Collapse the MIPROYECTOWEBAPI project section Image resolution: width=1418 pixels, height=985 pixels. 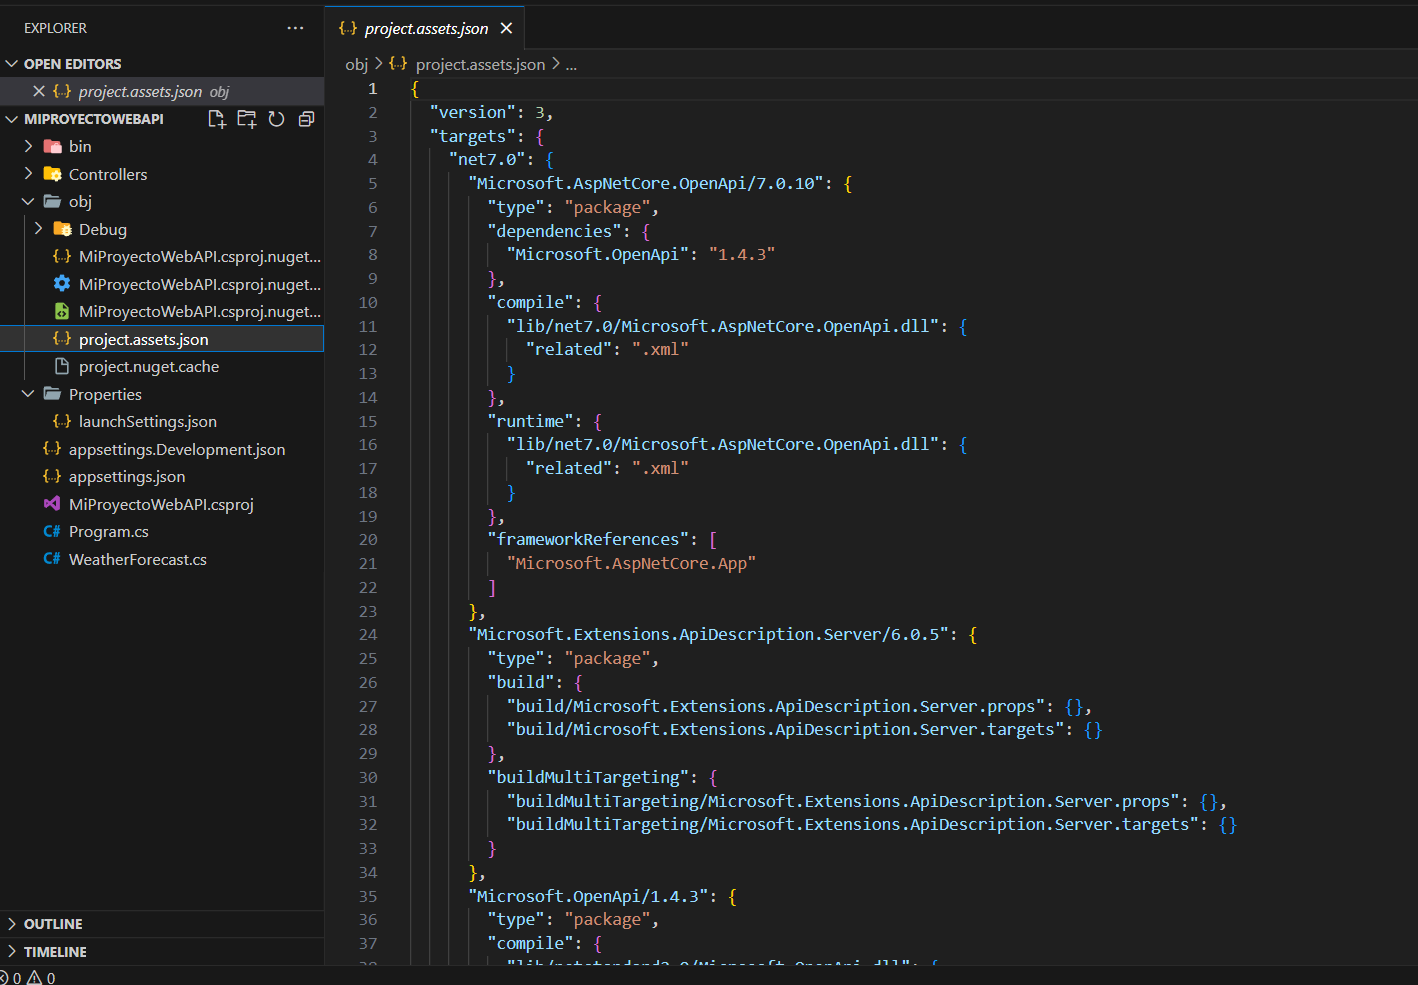pos(12,118)
